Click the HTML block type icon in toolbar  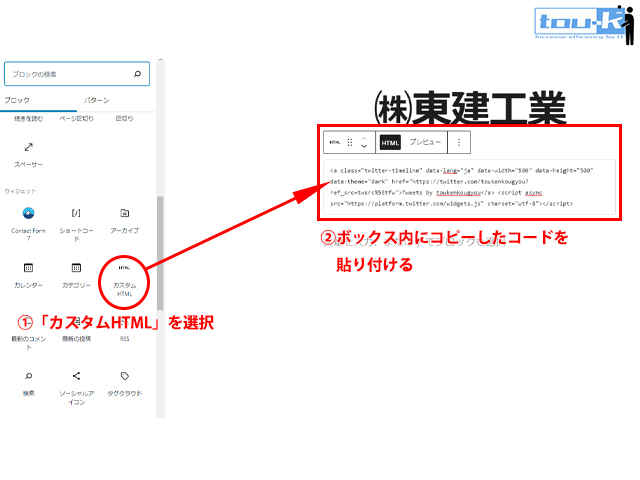335,142
